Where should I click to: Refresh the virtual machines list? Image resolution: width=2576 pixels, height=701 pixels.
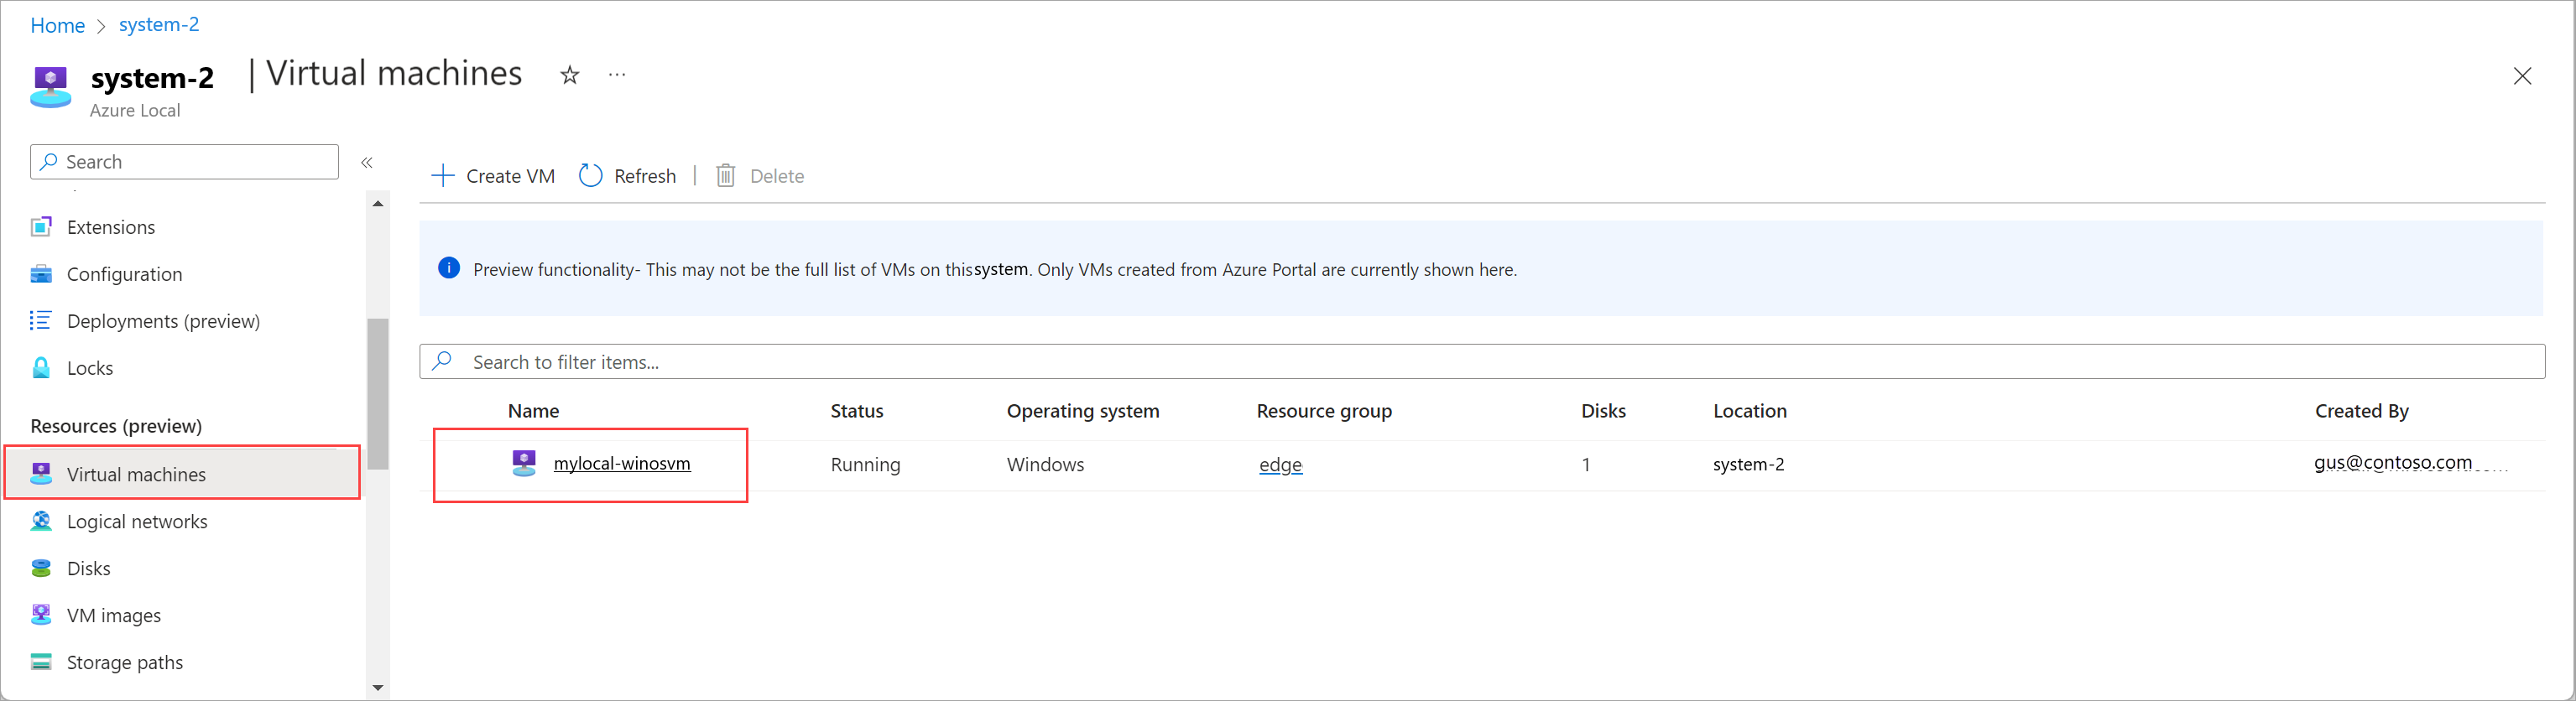click(x=628, y=176)
